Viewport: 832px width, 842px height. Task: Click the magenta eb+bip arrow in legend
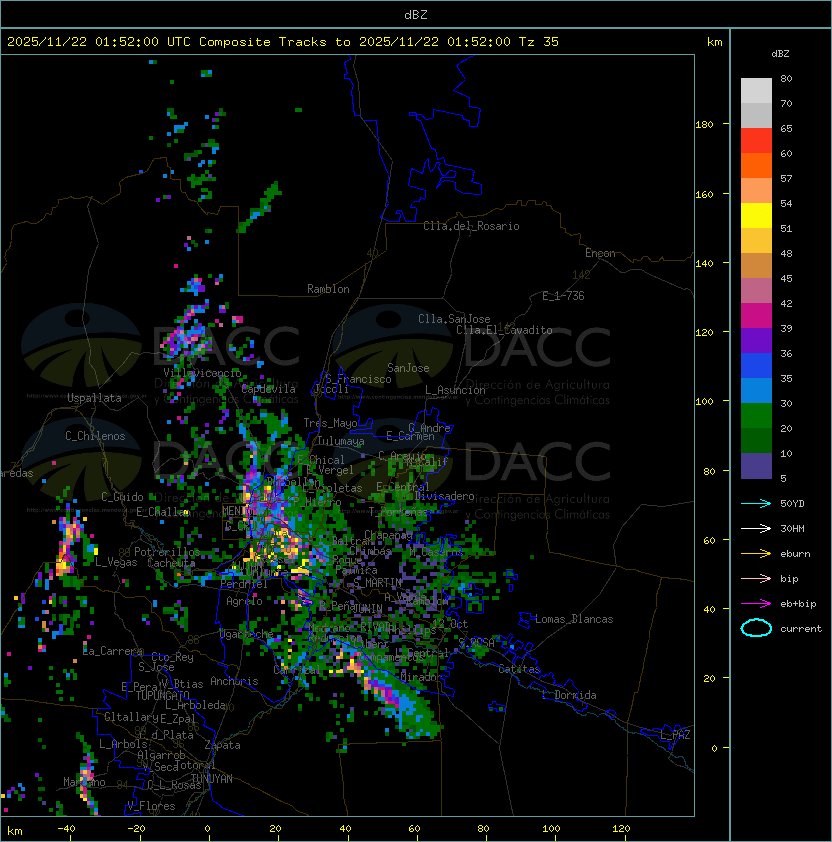[x=756, y=604]
